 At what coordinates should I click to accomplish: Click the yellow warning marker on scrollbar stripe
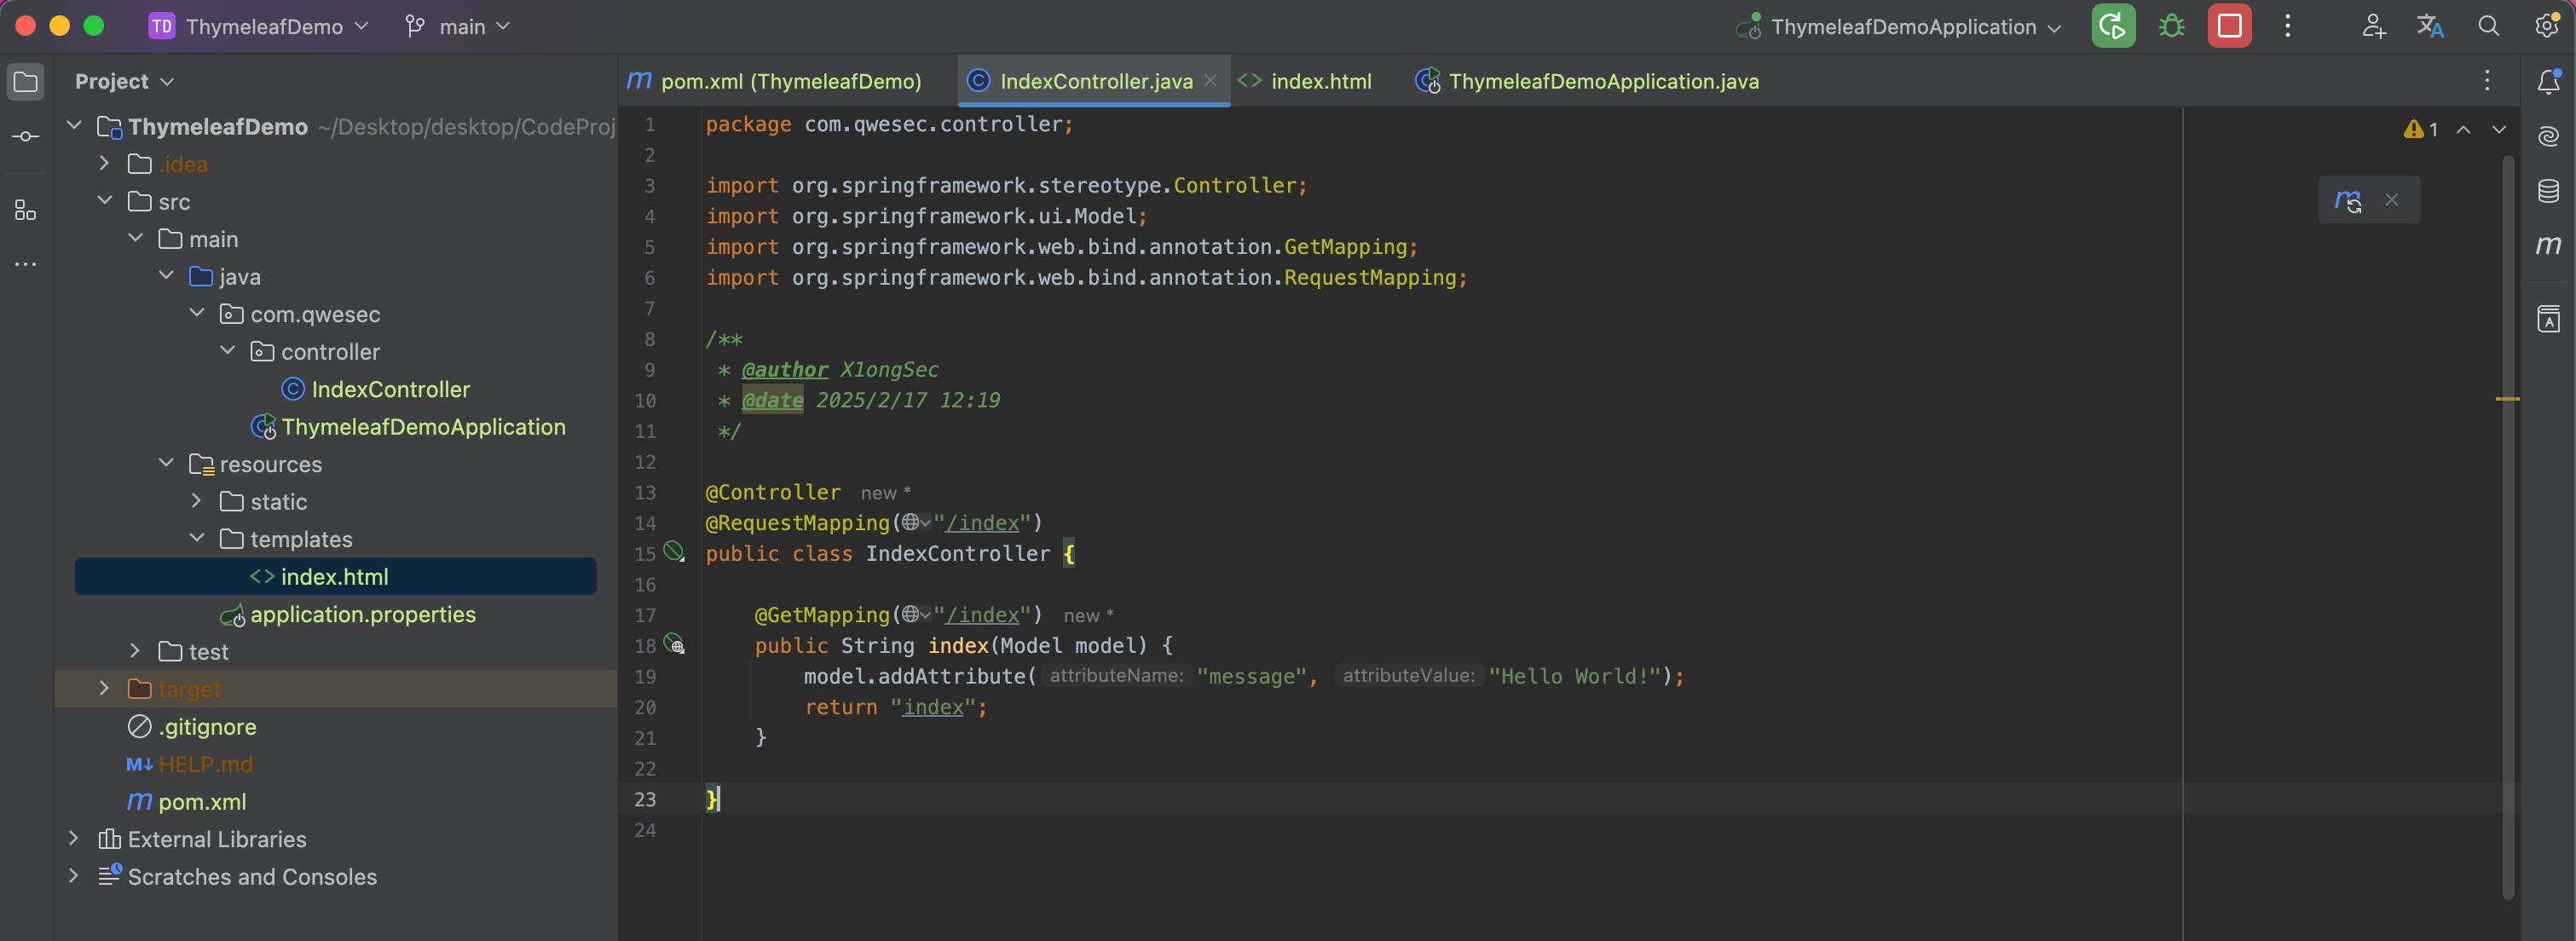(2507, 399)
